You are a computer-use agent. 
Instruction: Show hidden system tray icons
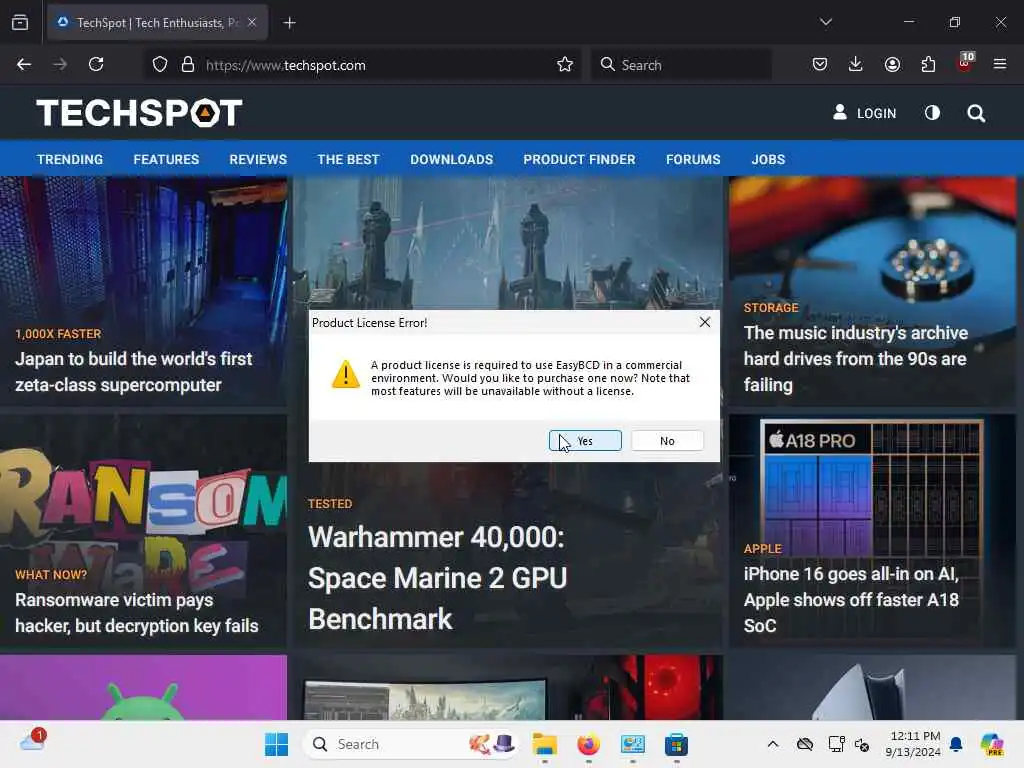click(x=773, y=744)
